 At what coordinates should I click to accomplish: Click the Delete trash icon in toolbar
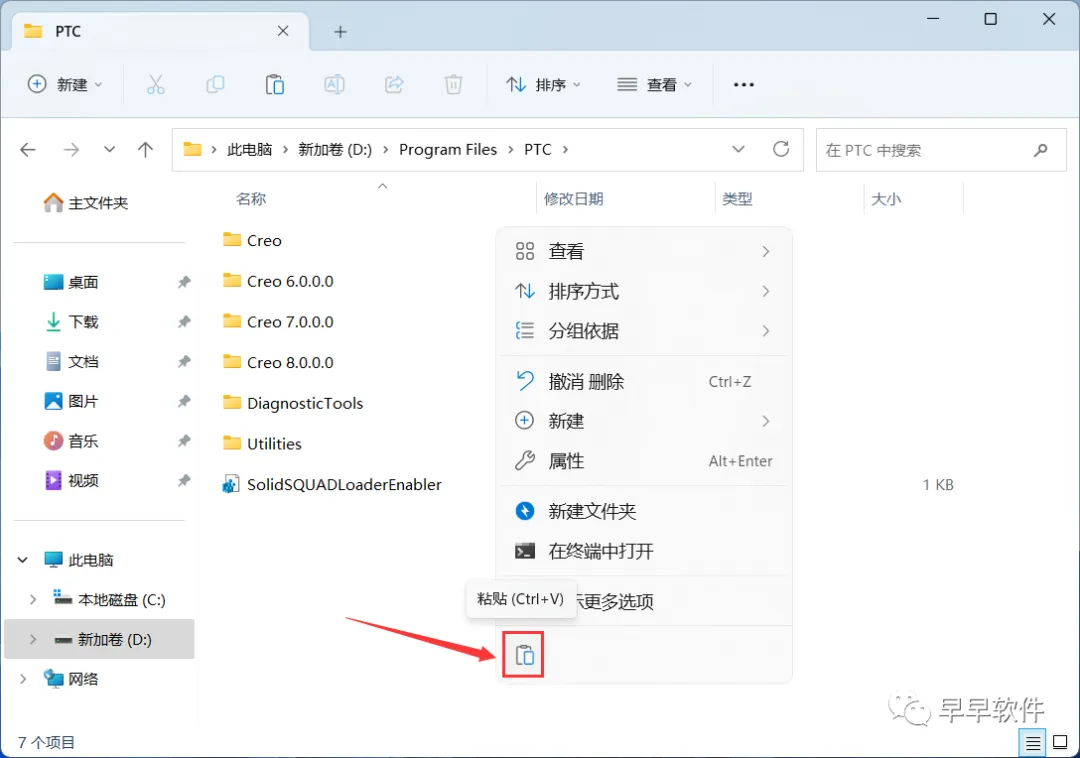click(453, 85)
